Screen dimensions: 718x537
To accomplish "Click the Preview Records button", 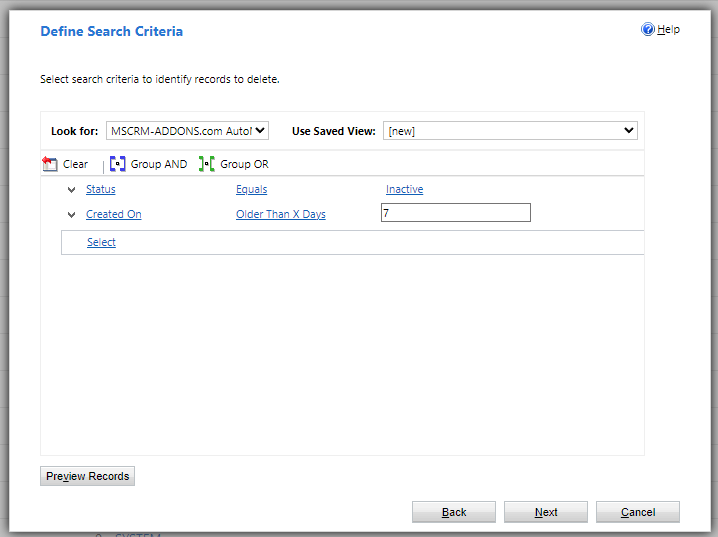I will [87, 476].
